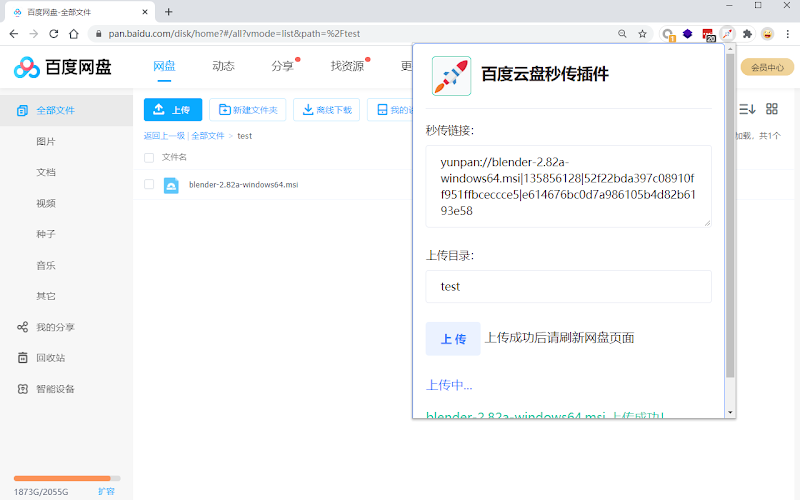The height and width of the screenshot is (500, 800).
Task: Click 全部文件 breadcrumb link
Action: 208,136
